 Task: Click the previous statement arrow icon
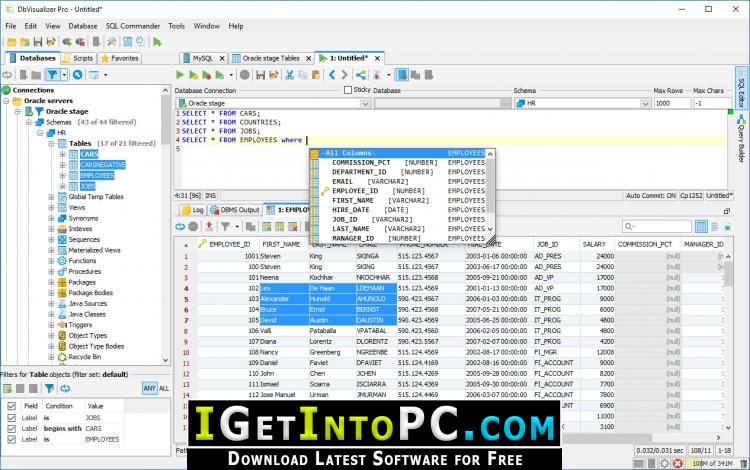(332, 75)
